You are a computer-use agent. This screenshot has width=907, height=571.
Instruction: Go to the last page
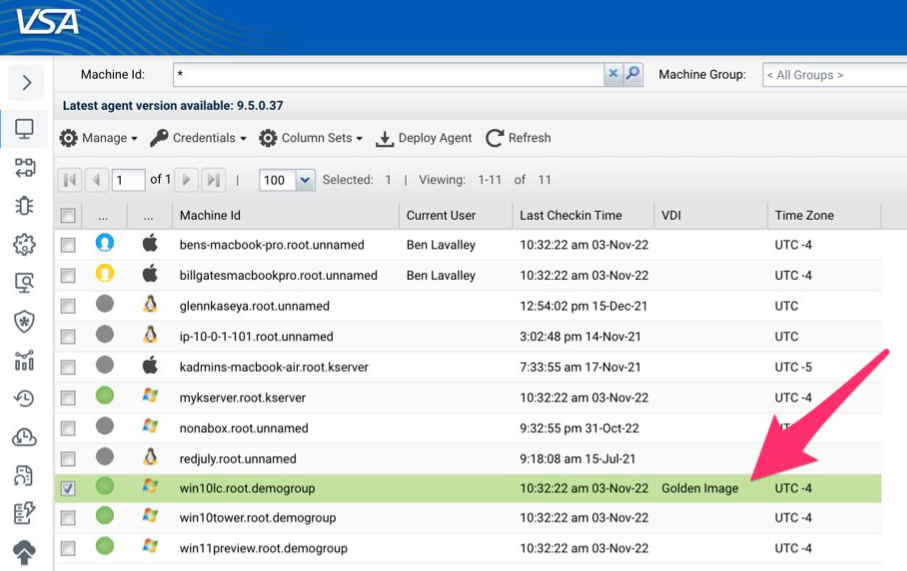click(x=213, y=180)
